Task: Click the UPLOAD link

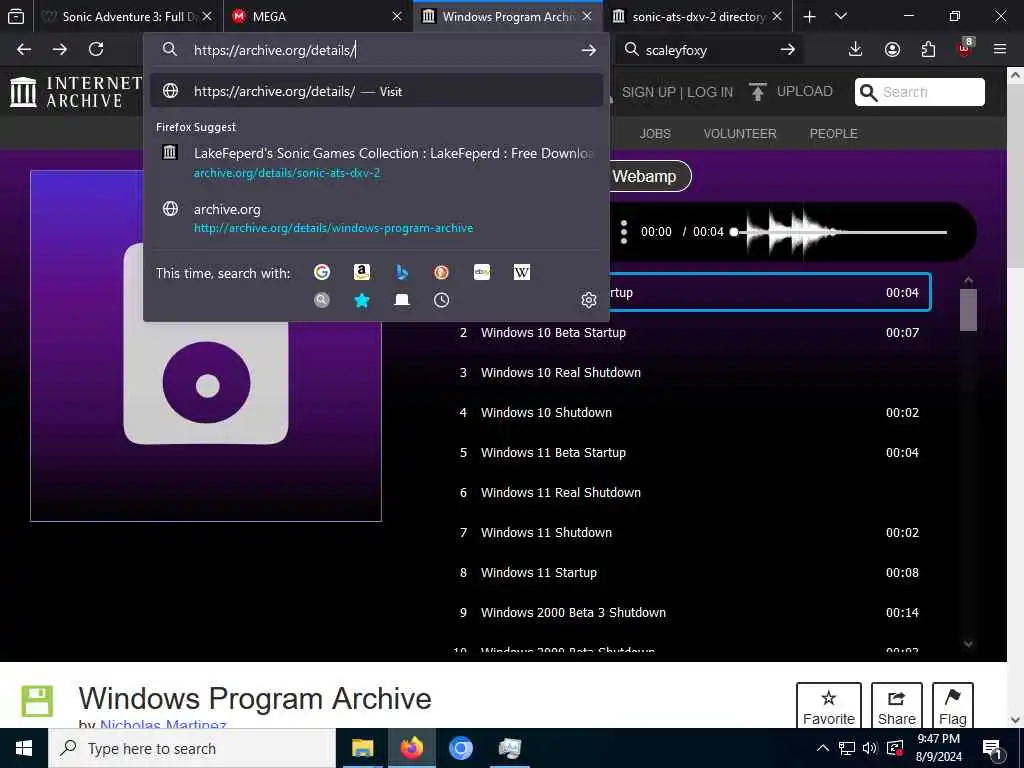Action: [x=805, y=91]
